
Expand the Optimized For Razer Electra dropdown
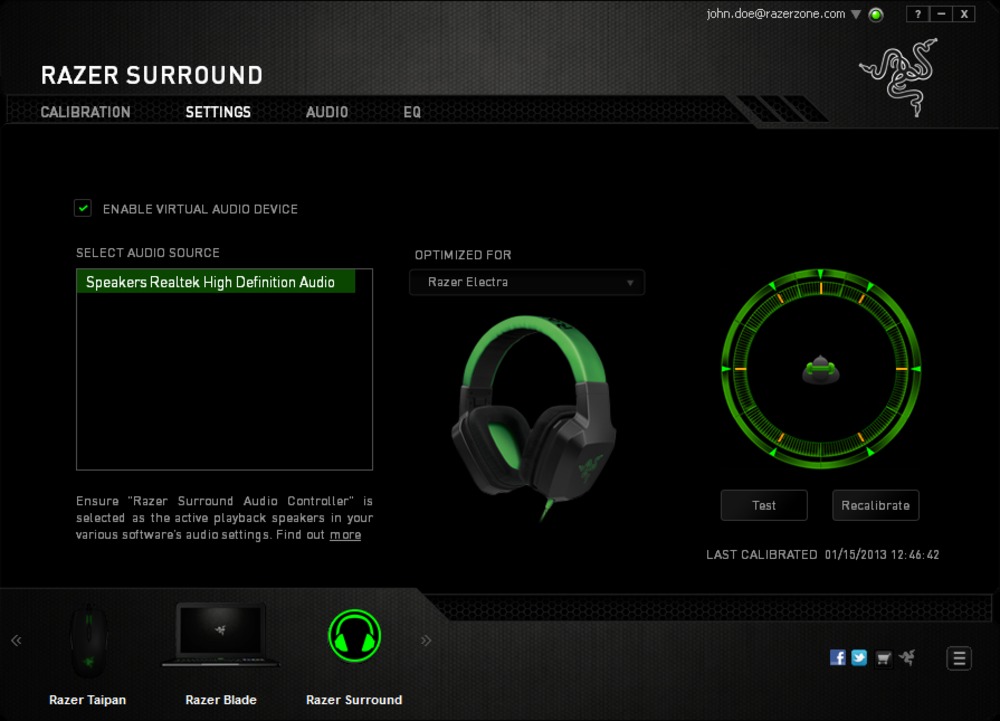click(527, 282)
